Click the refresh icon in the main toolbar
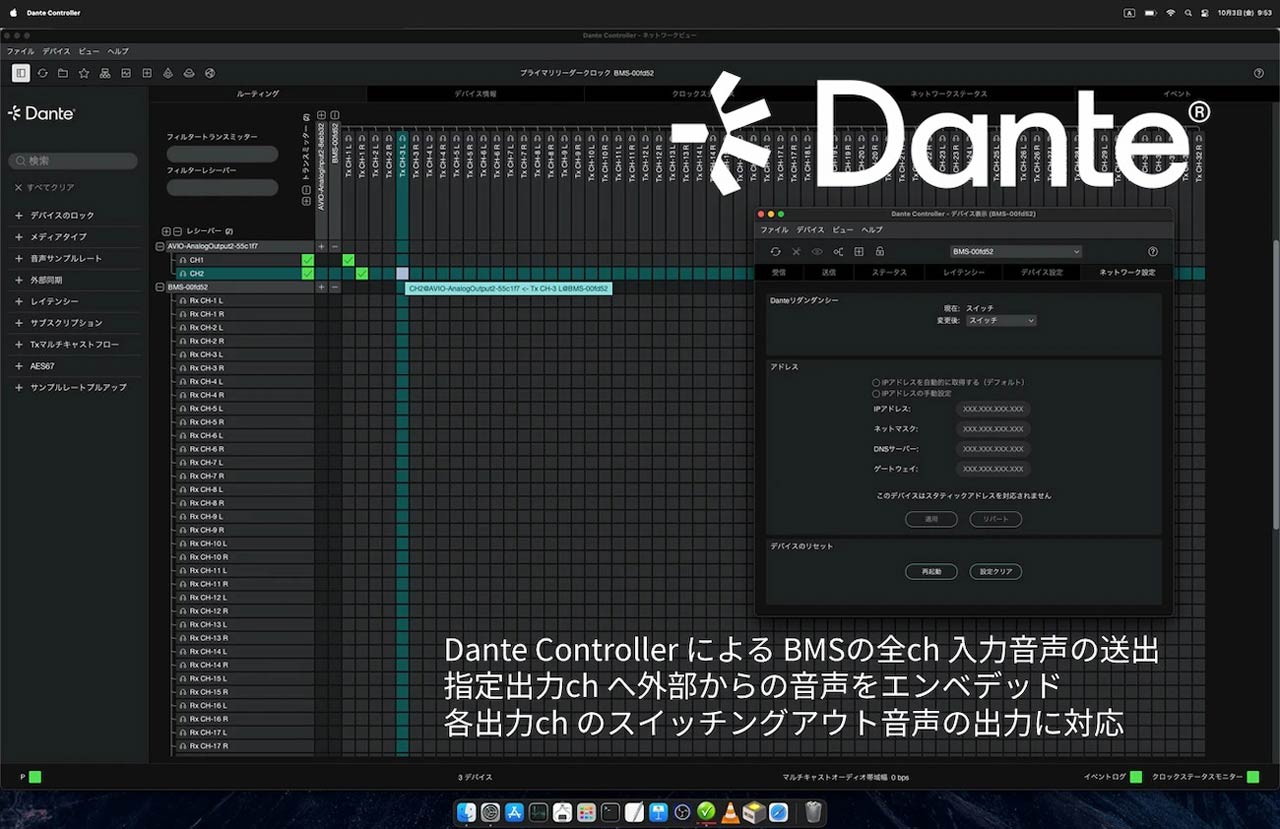Image resolution: width=1280 pixels, height=829 pixels. [42, 73]
